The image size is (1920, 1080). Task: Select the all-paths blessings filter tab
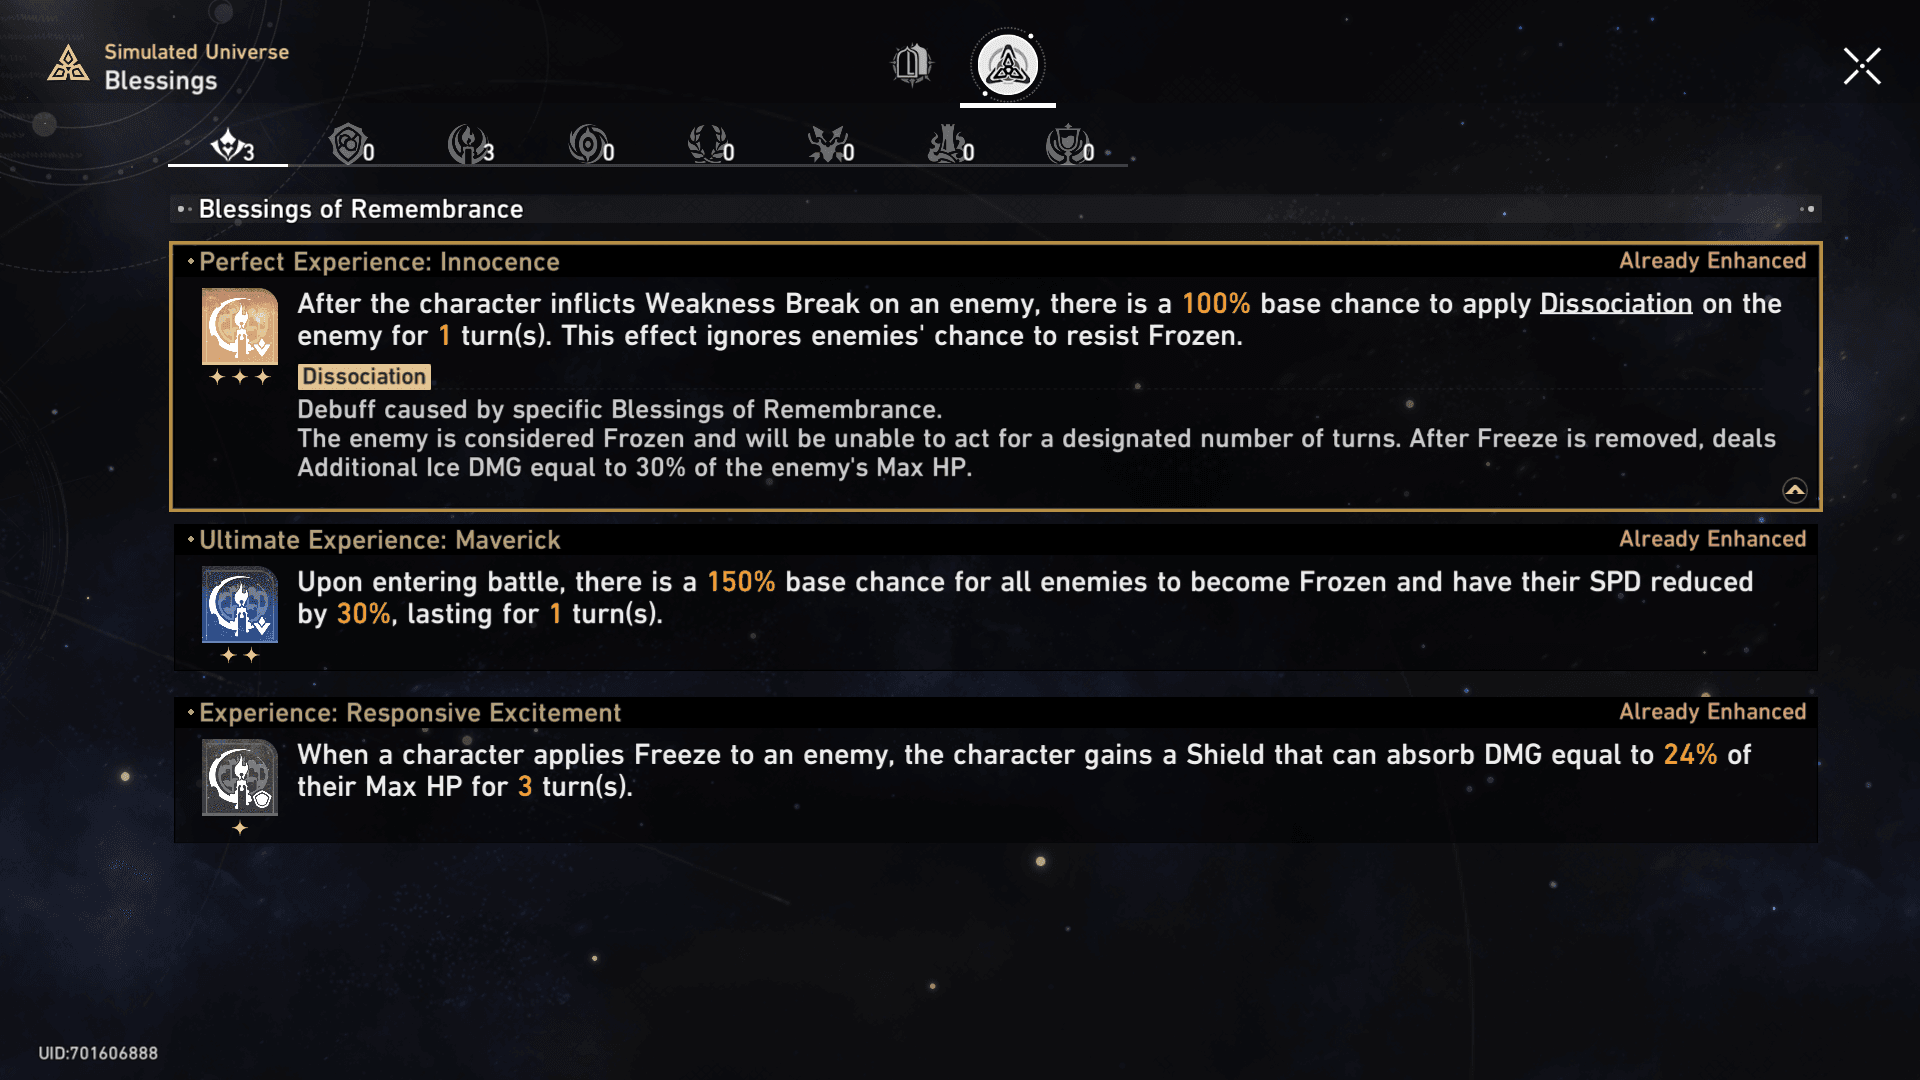click(x=230, y=147)
